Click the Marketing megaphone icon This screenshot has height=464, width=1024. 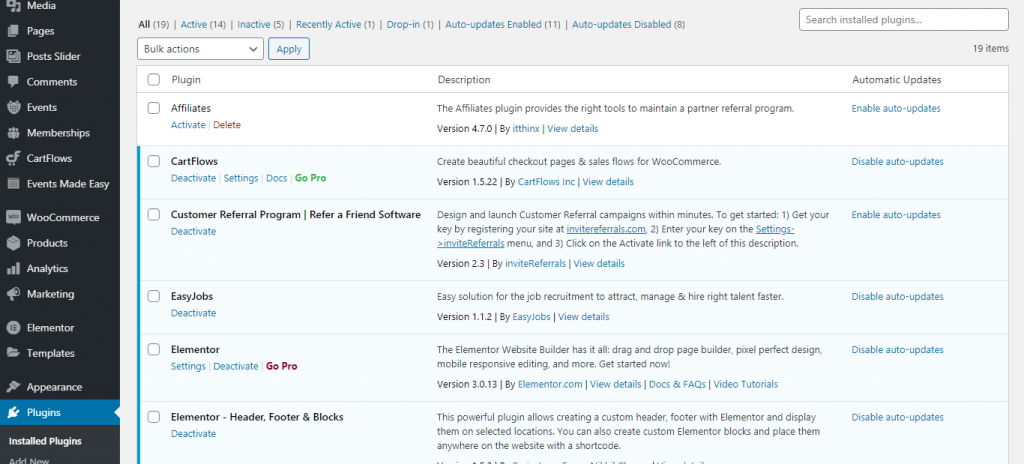(12, 294)
